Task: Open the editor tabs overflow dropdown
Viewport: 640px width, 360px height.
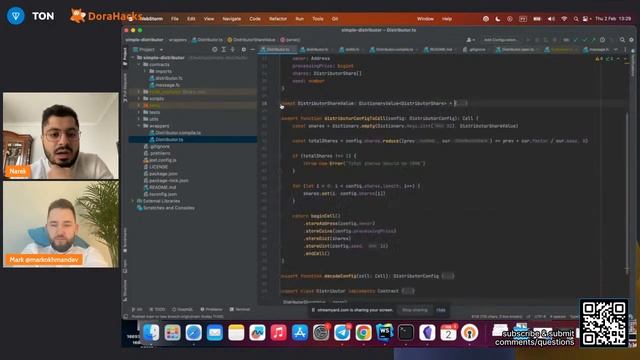Action: [616, 49]
